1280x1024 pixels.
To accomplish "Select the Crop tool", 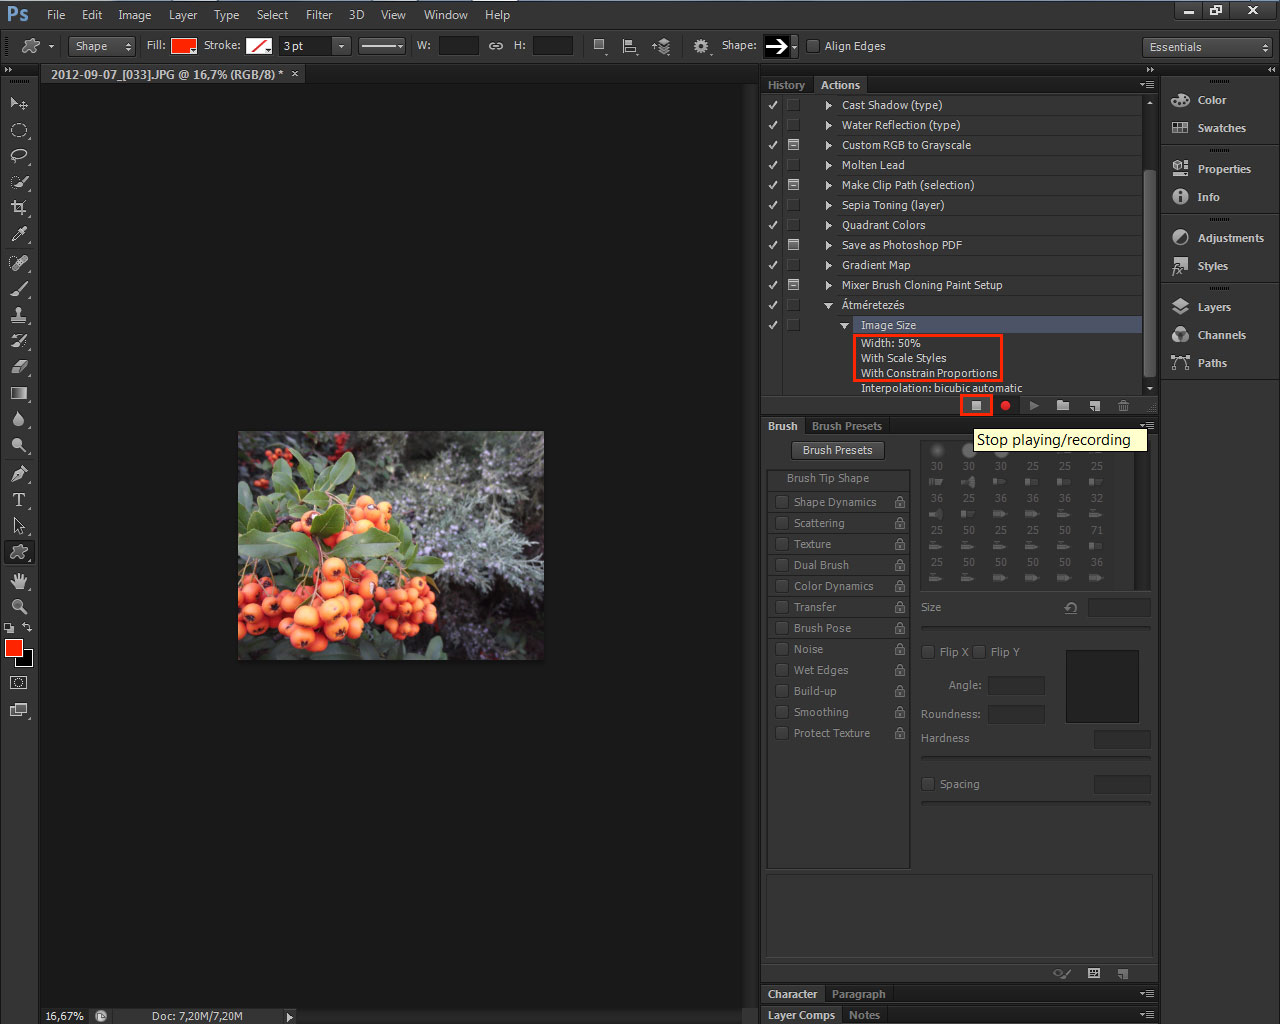I will point(19,208).
